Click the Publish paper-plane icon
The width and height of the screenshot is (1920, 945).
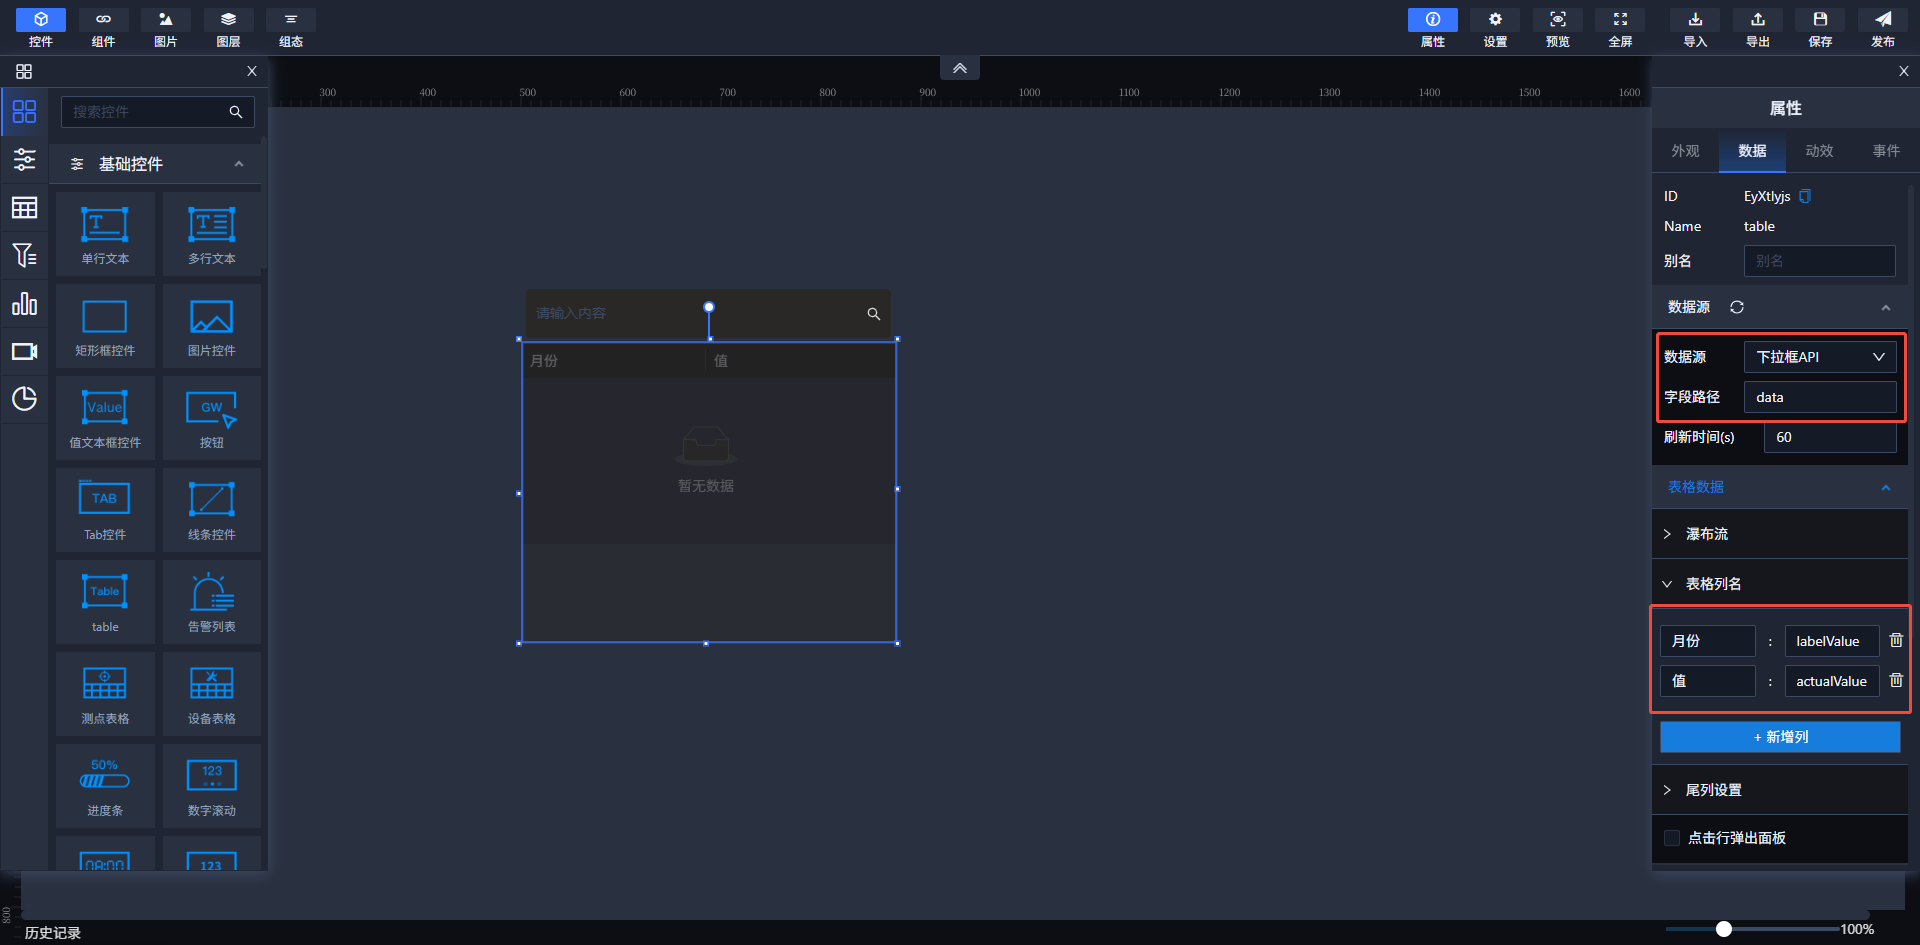[1882, 20]
